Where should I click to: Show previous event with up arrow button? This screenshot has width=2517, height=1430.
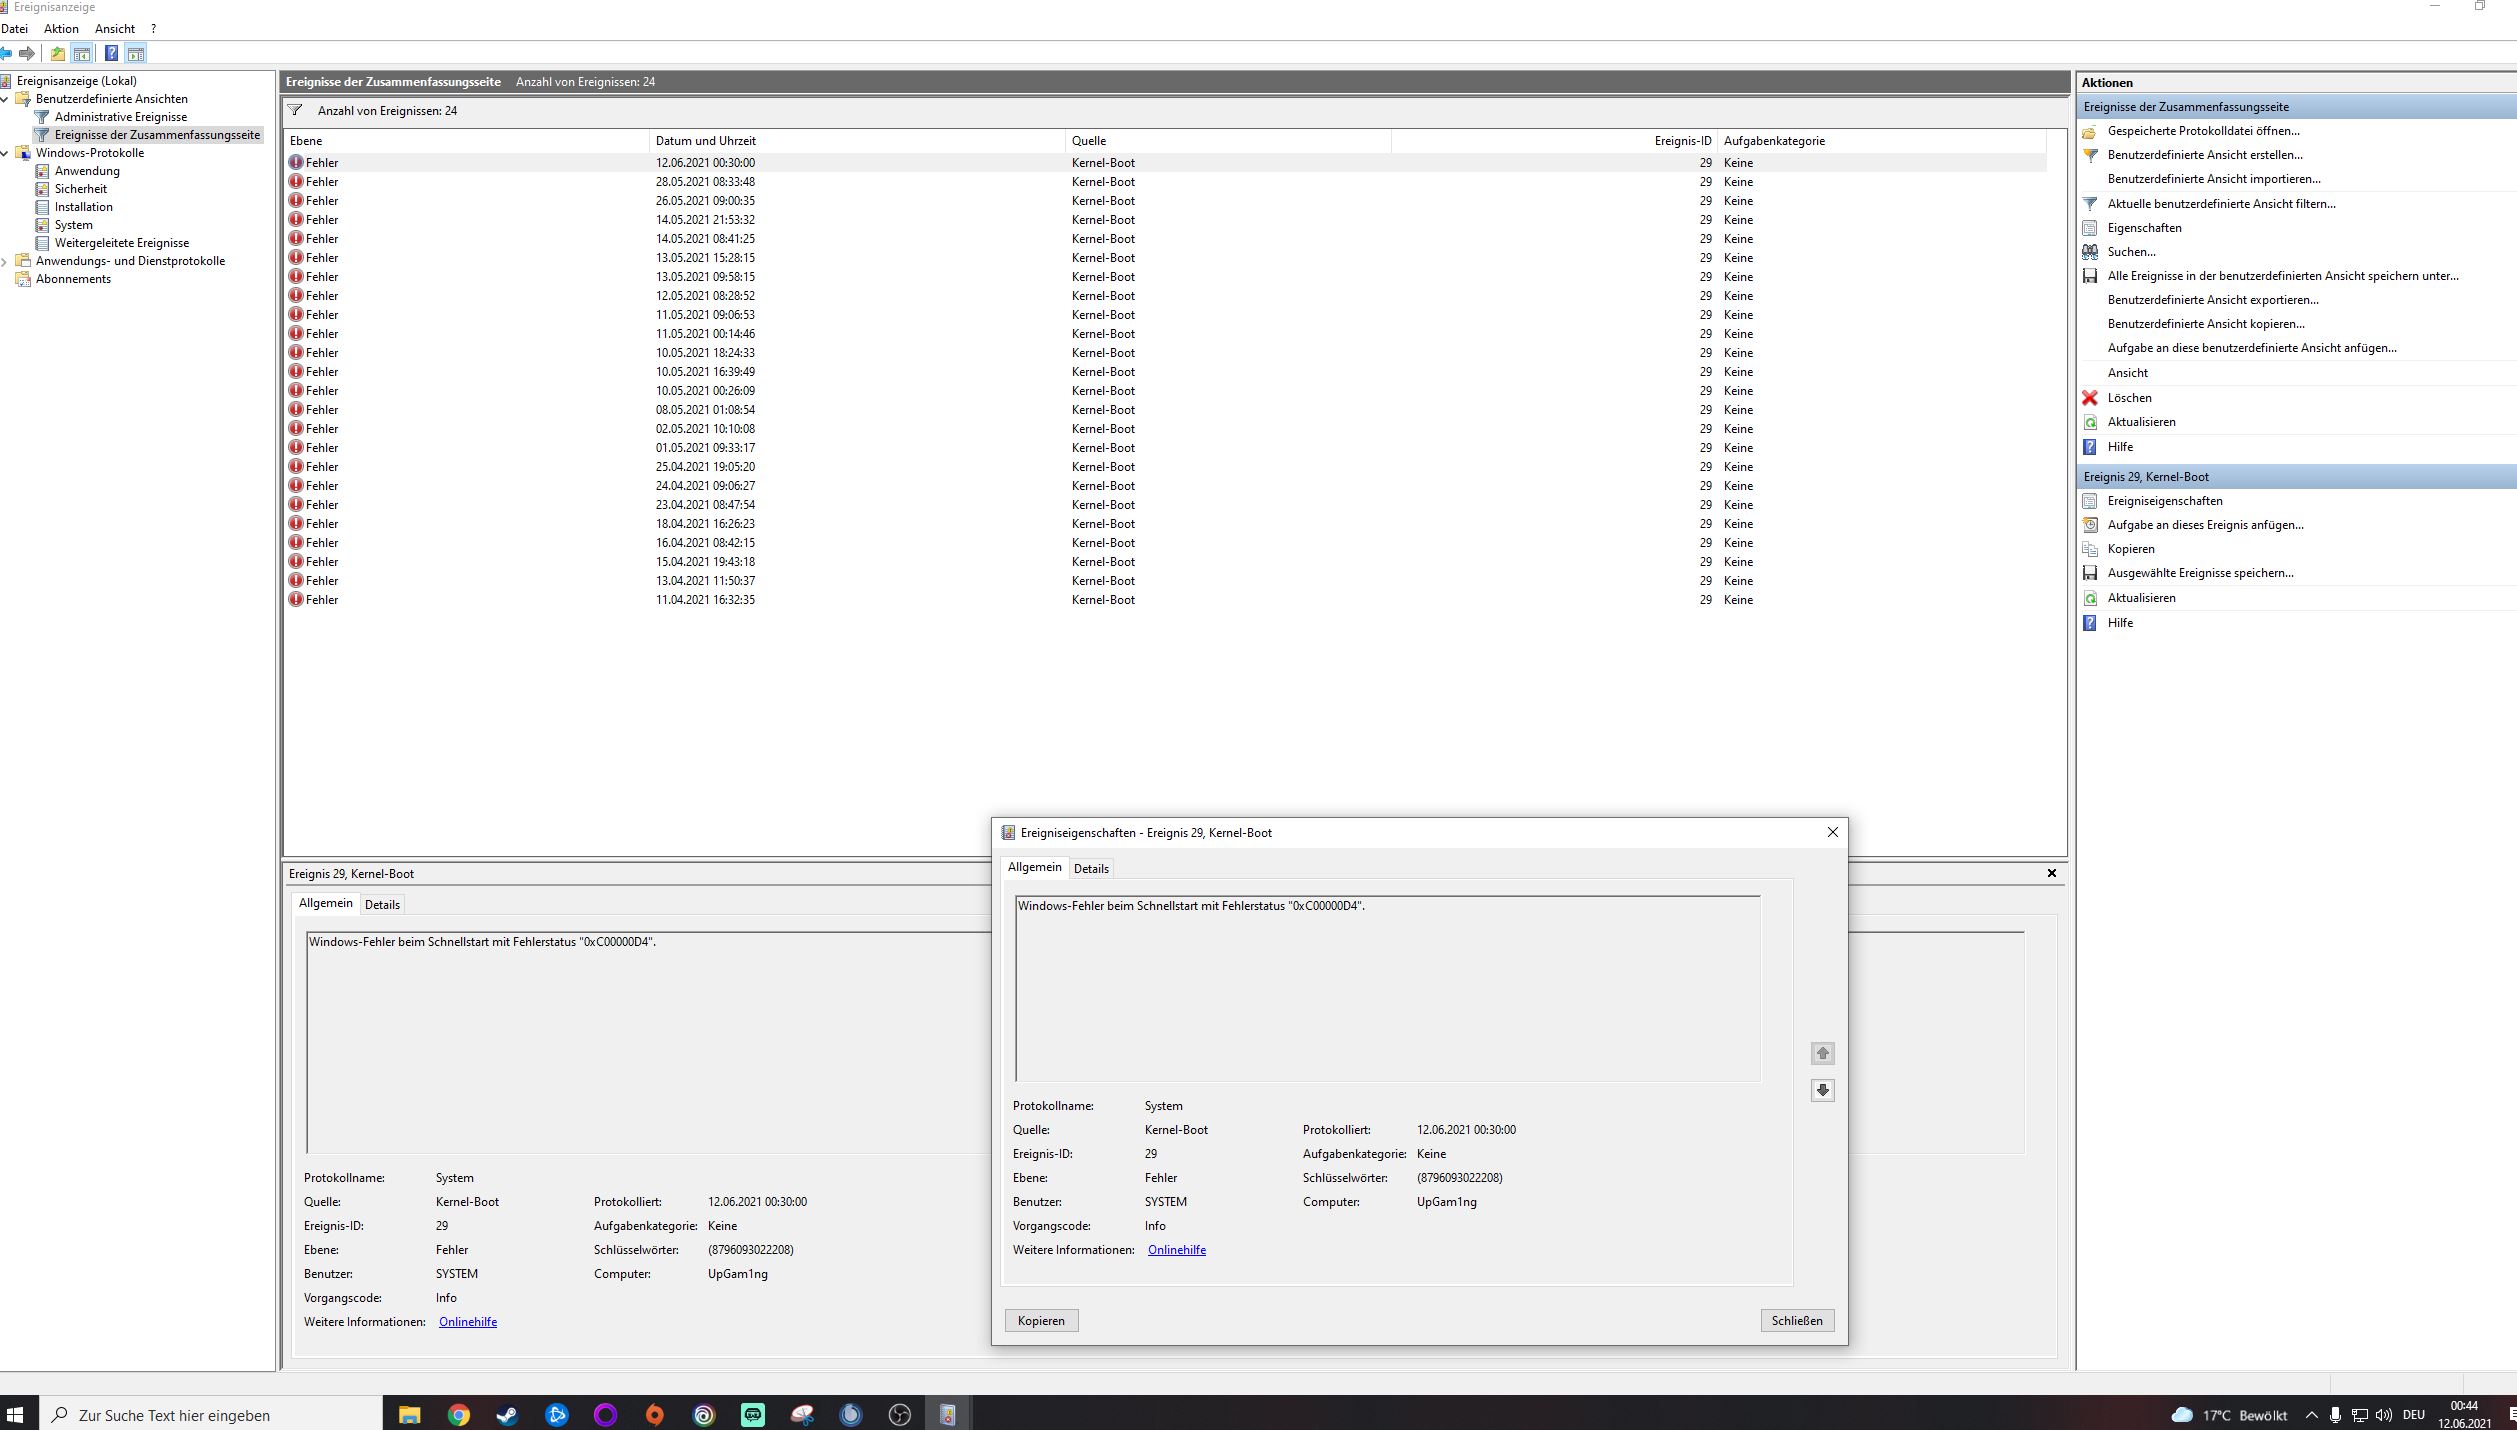click(1822, 1053)
